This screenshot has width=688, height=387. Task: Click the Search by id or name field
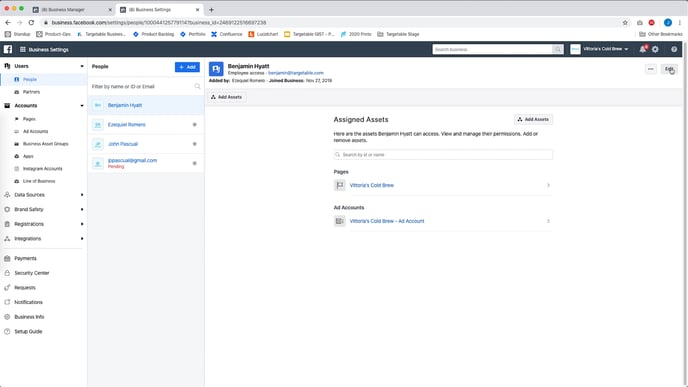[443, 155]
